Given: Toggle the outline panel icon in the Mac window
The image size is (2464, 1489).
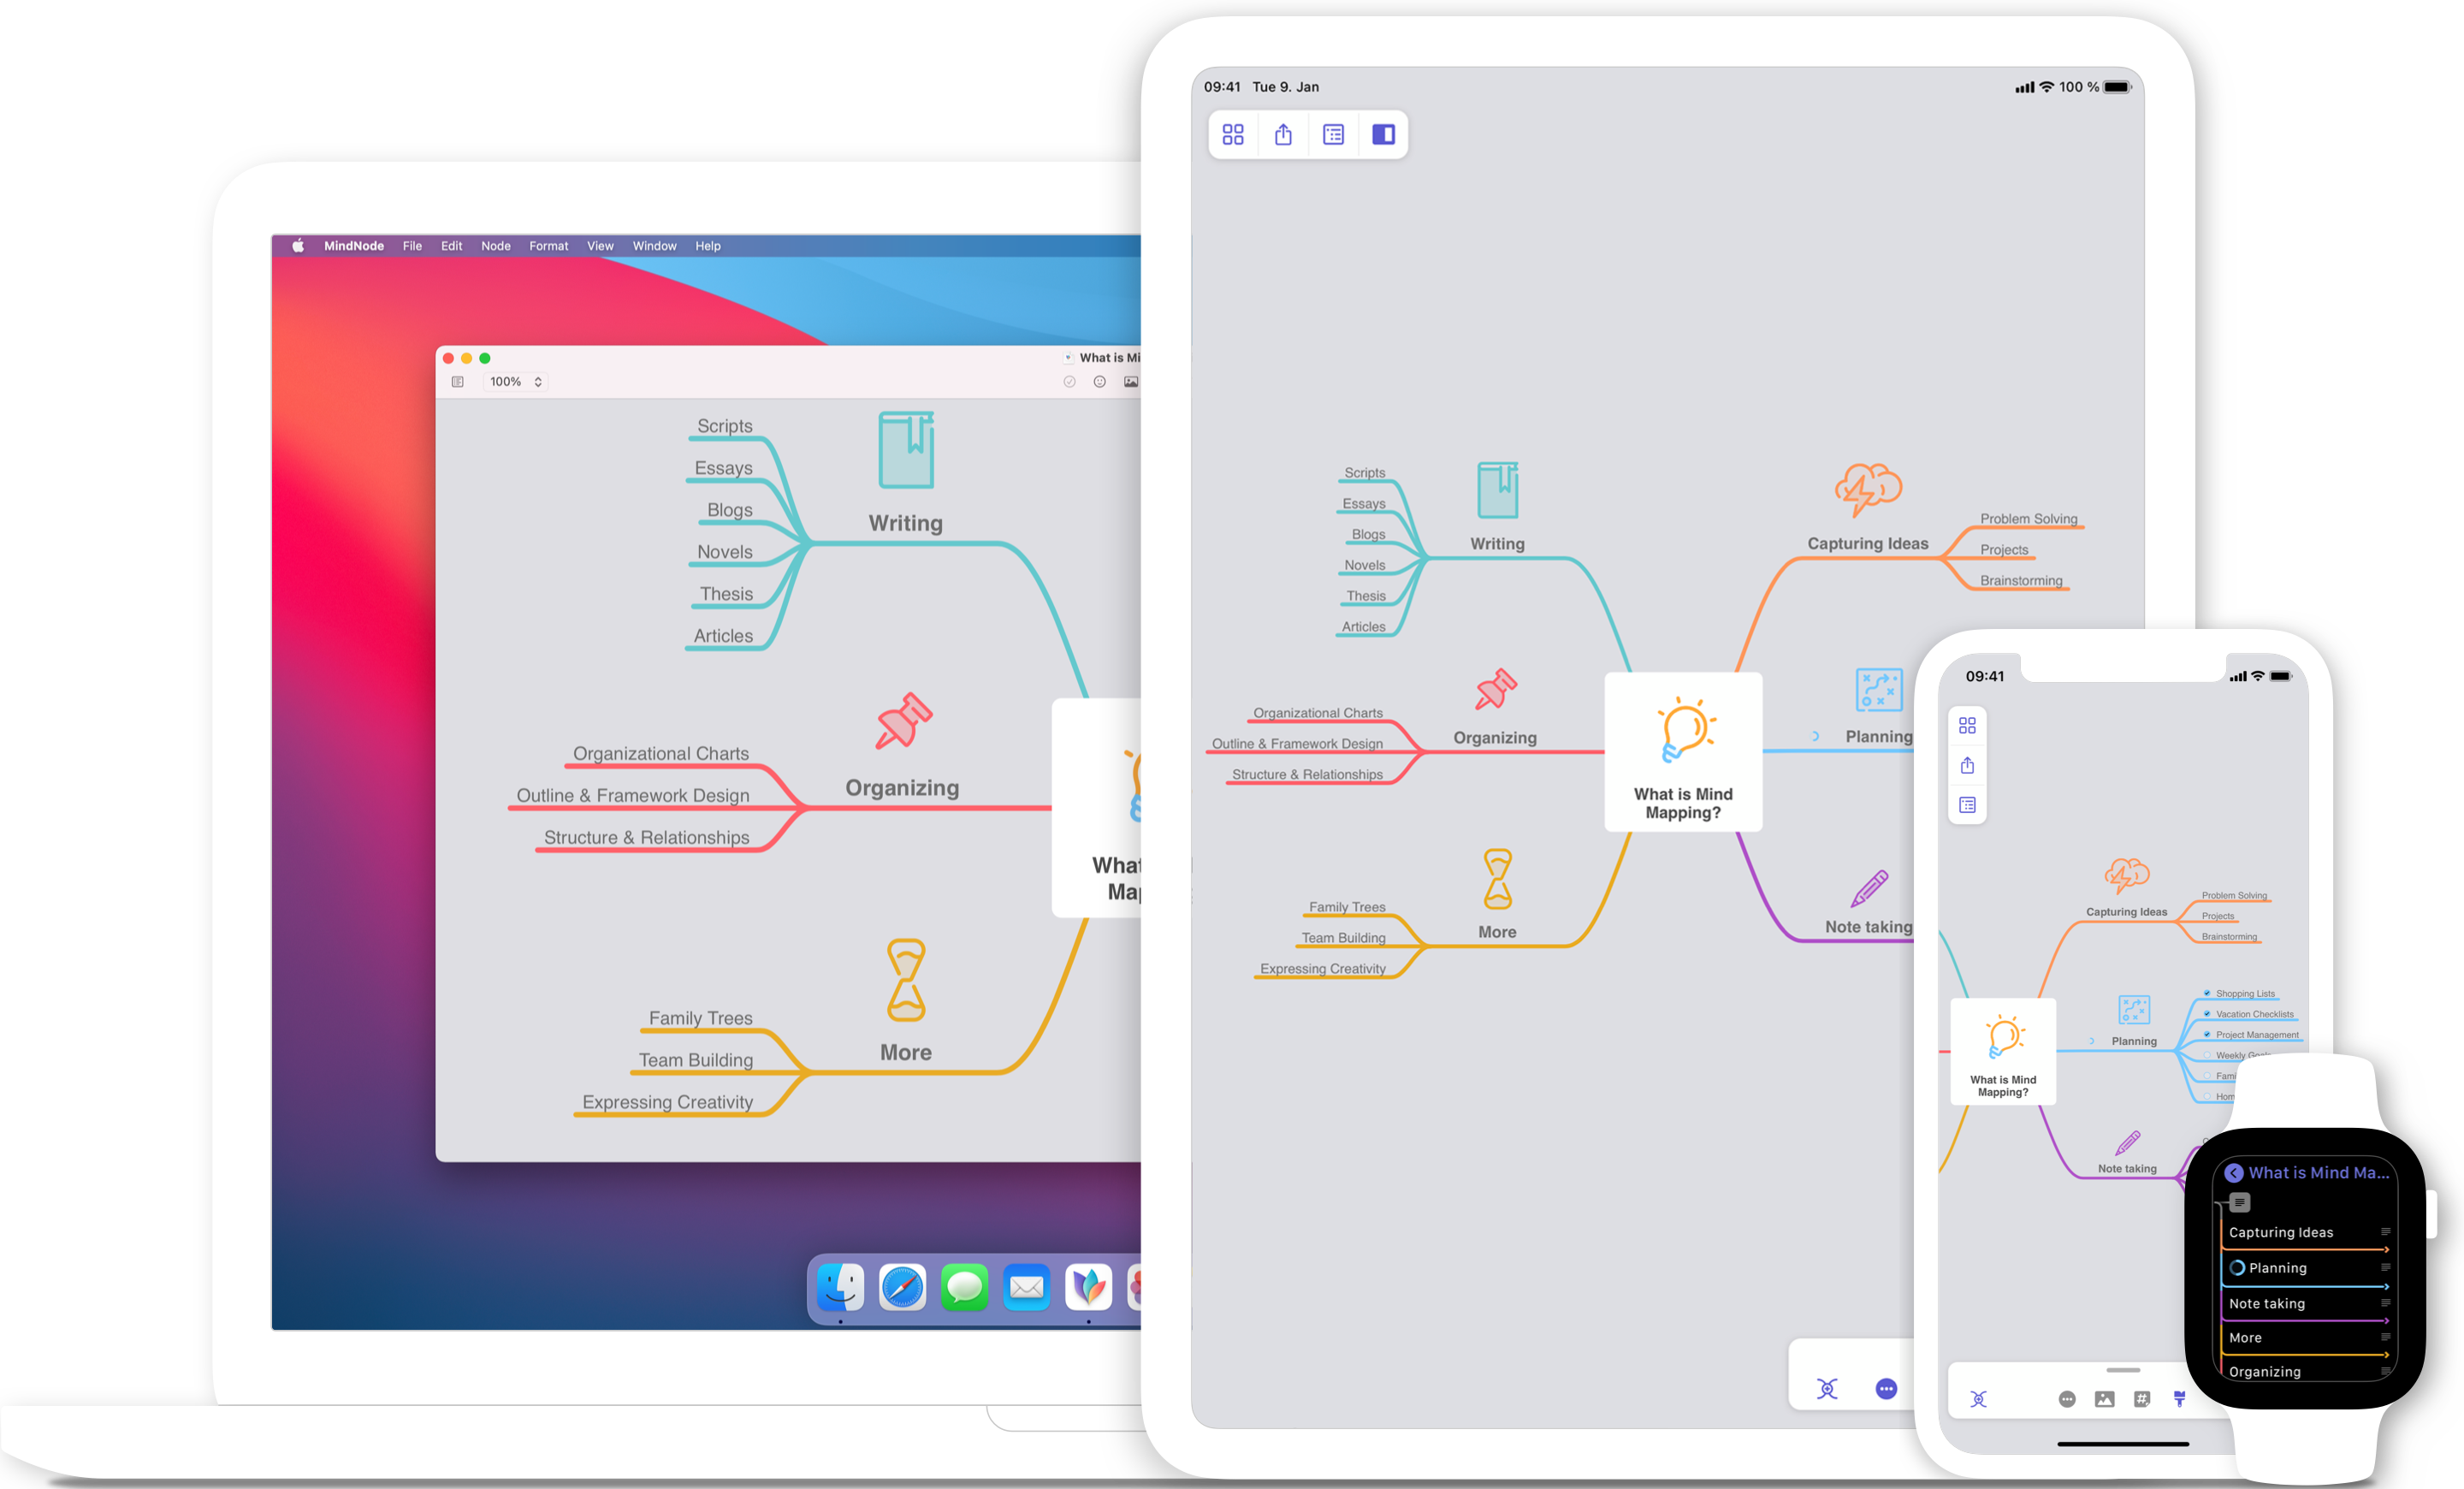Looking at the screenshot, I should (458, 382).
